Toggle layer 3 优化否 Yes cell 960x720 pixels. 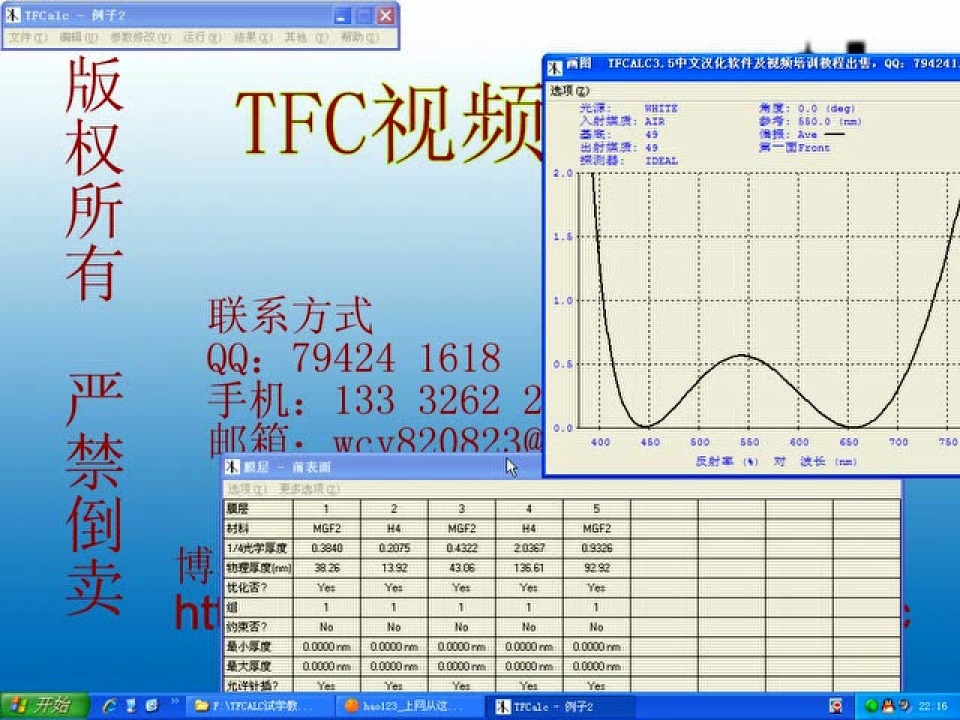pos(462,587)
